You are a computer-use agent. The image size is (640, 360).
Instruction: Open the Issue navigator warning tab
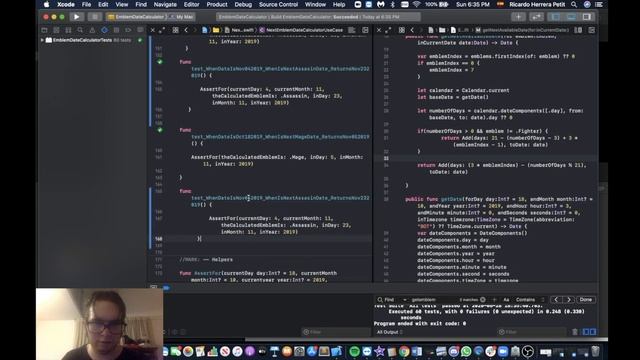(x=92, y=30)
